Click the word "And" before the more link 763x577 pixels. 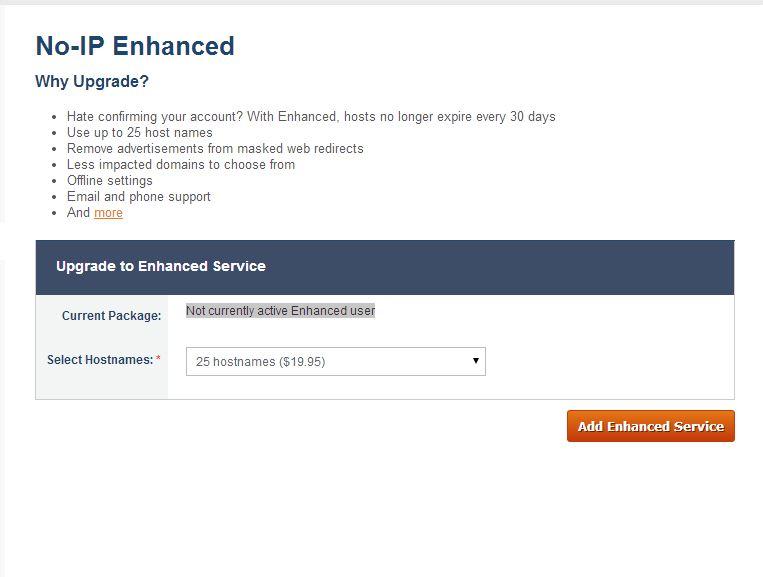(79, 213)
